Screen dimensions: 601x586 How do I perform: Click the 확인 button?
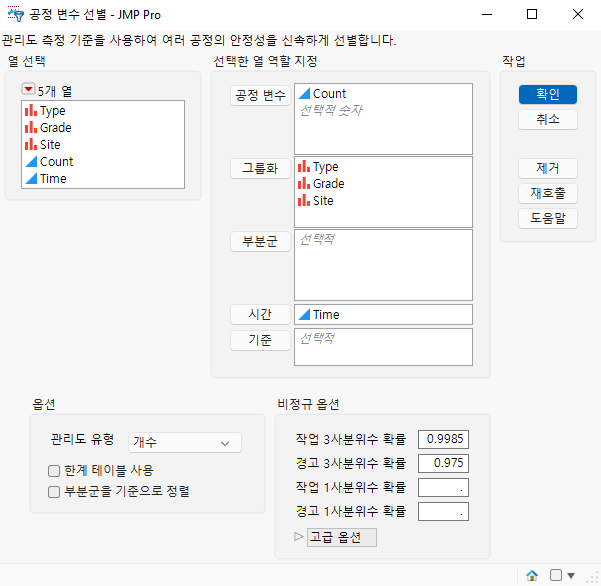click(548, 94)
